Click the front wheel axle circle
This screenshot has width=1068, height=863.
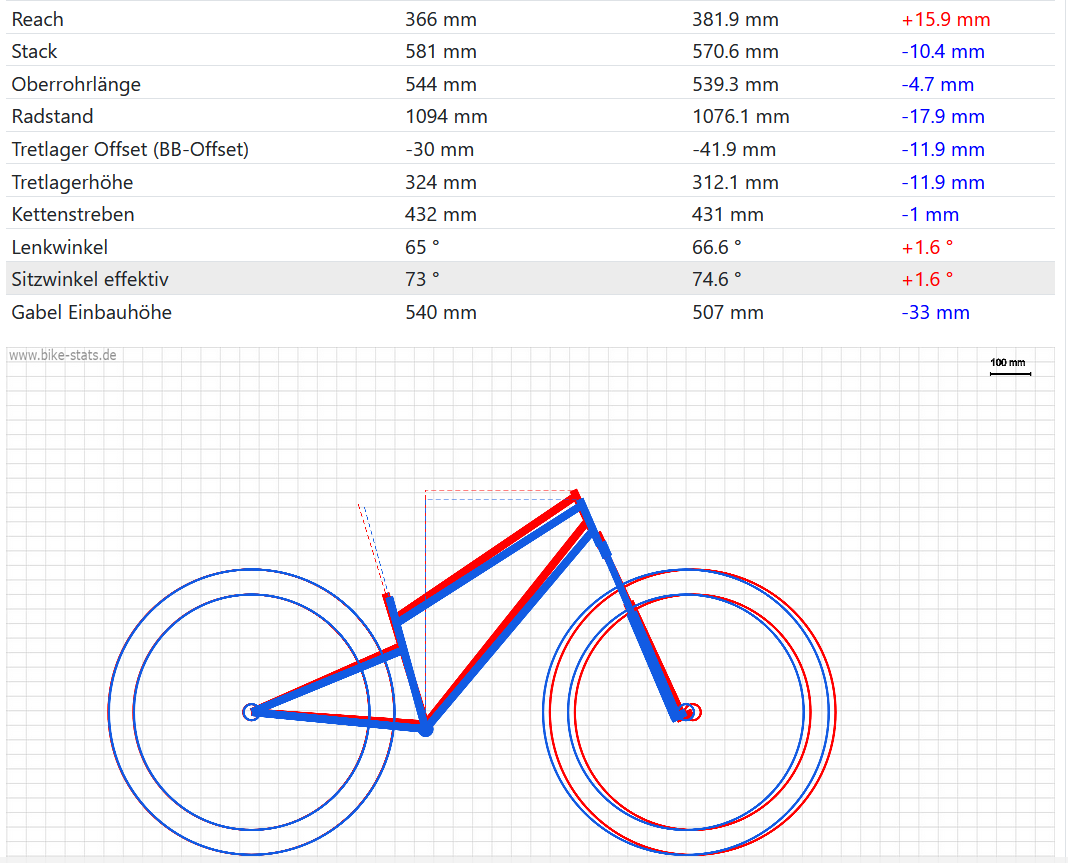coord(688,712)
